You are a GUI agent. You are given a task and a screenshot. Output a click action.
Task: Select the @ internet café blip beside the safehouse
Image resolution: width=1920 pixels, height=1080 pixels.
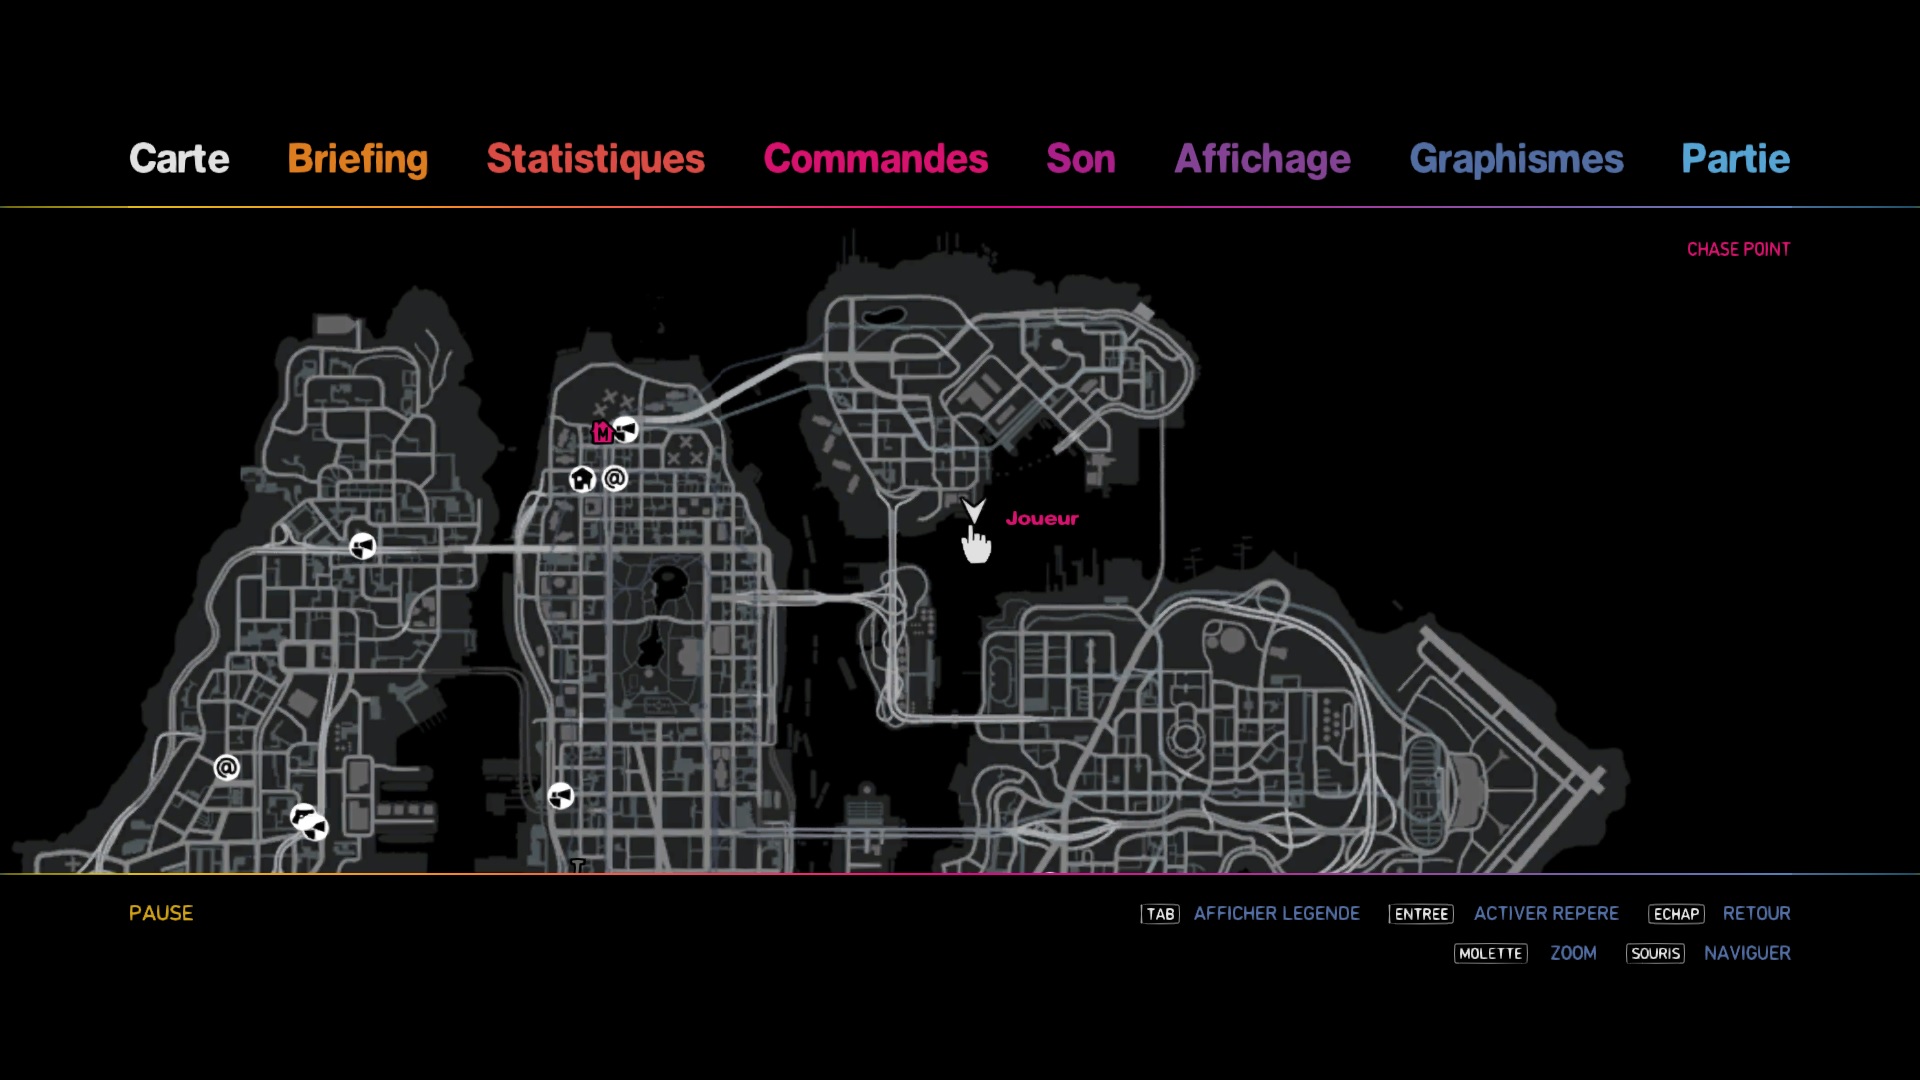[615, 479]
